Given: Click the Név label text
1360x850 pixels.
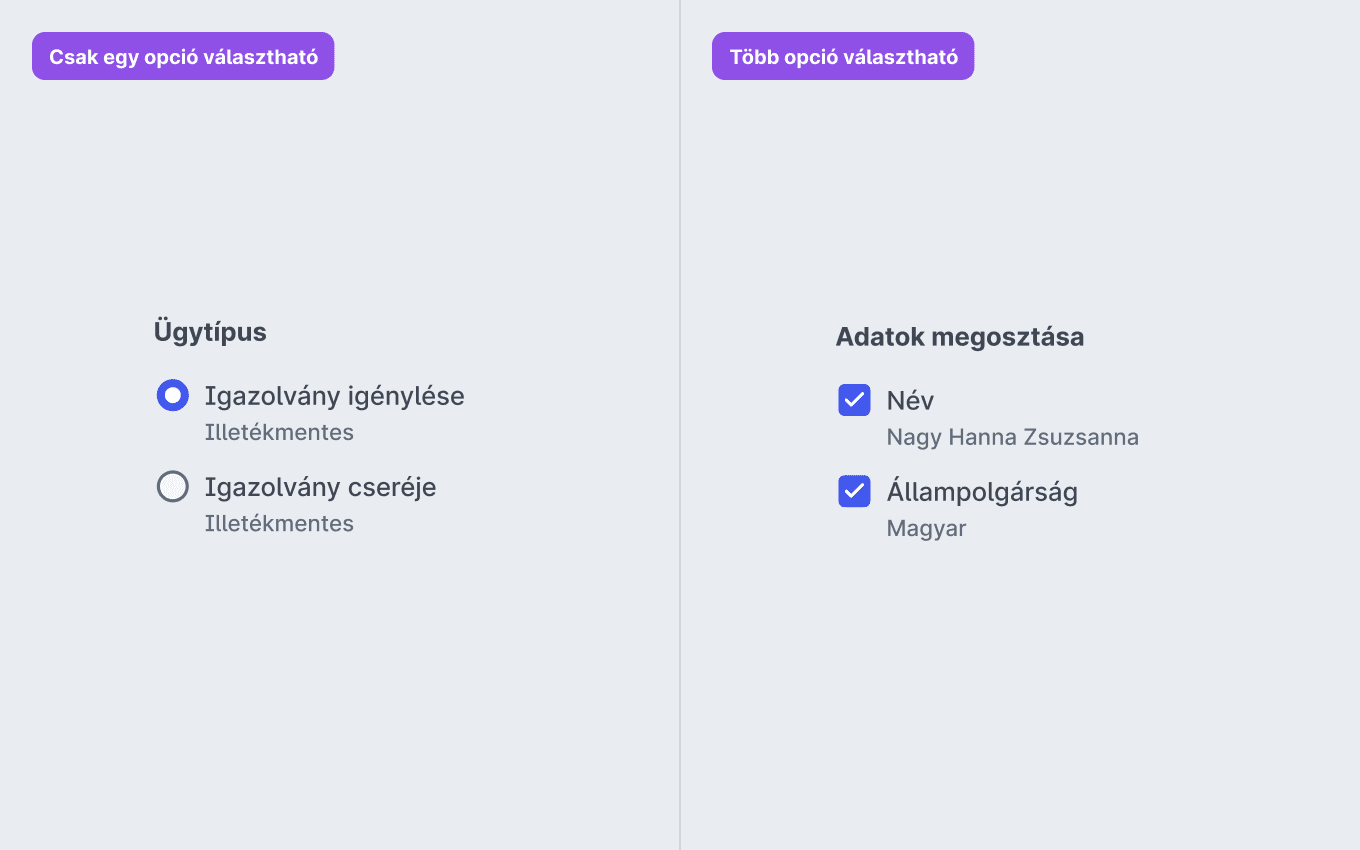Looking at the screenshot, I should coord(910,401).
